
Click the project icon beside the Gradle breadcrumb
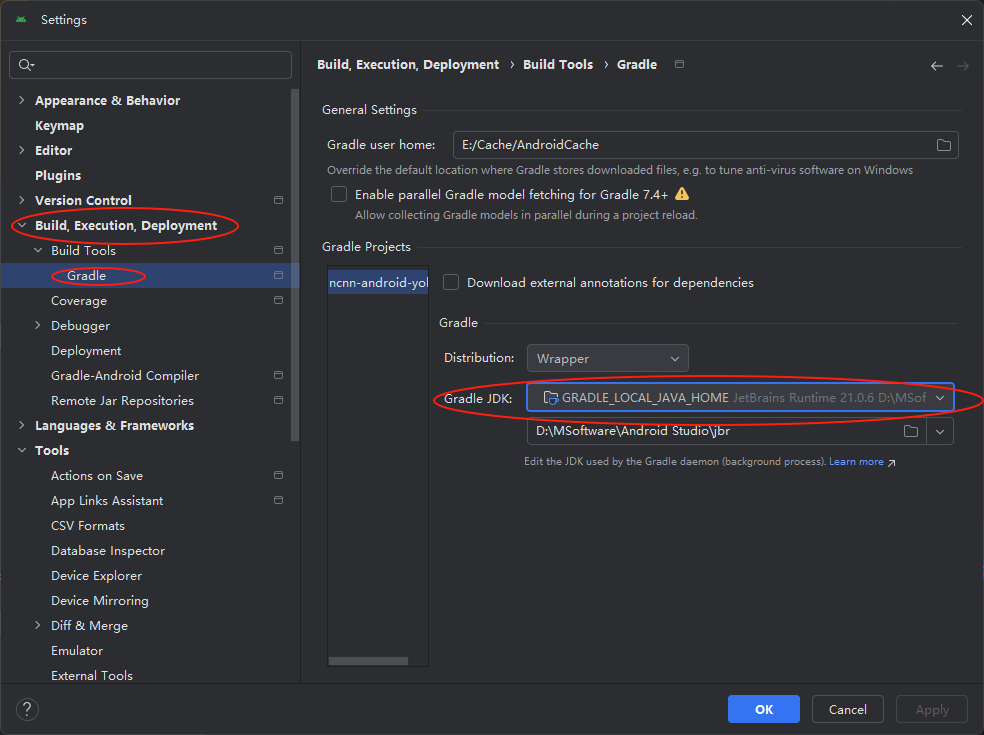coord(679,64)
